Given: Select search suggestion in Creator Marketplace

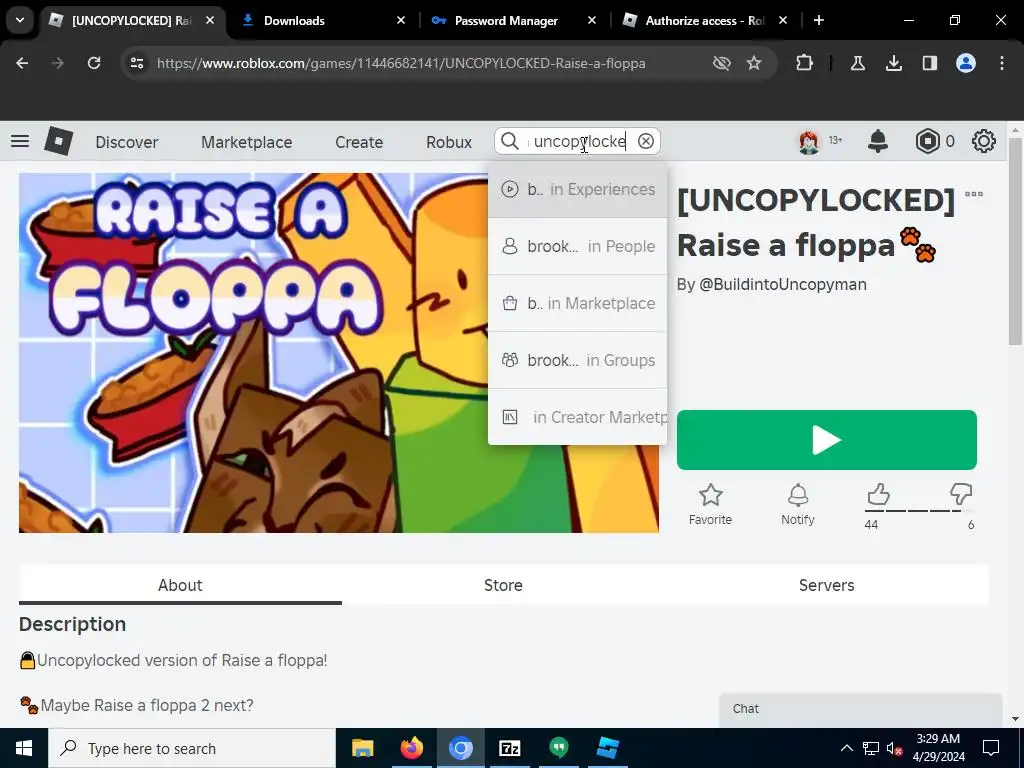Looking at the screenshot, I should click(x=577, y=417).
